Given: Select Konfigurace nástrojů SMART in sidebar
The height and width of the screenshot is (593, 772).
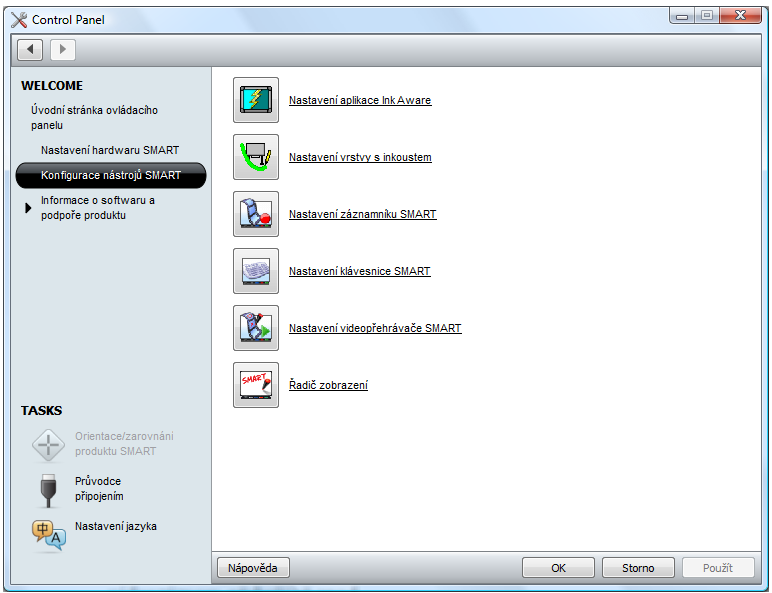Looking at the screenshot, I should tap(111, 175).
